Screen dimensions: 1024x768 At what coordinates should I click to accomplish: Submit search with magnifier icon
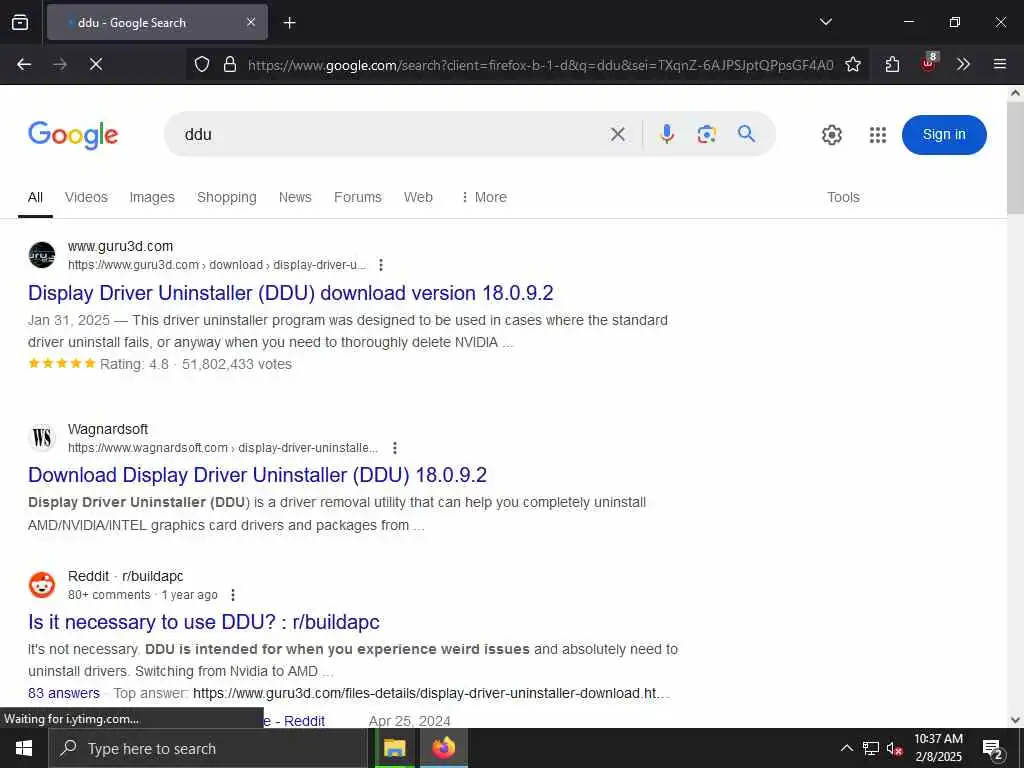(x=746, y=134)
